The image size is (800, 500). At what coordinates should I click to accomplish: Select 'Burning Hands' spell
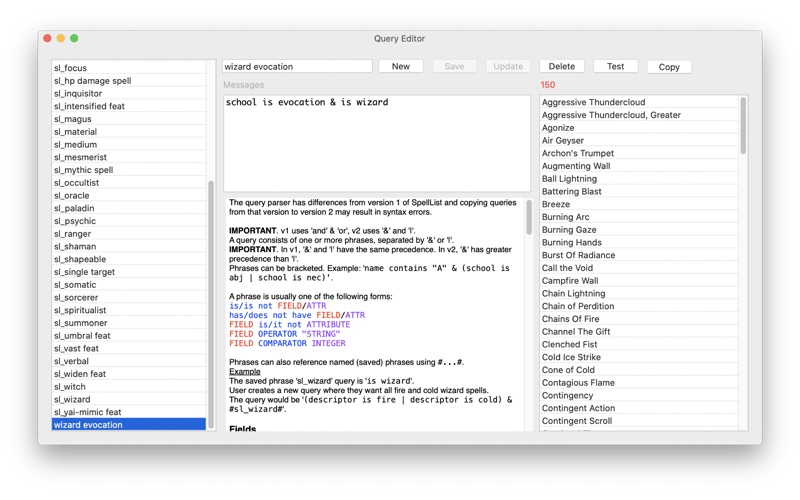(639, 242)
